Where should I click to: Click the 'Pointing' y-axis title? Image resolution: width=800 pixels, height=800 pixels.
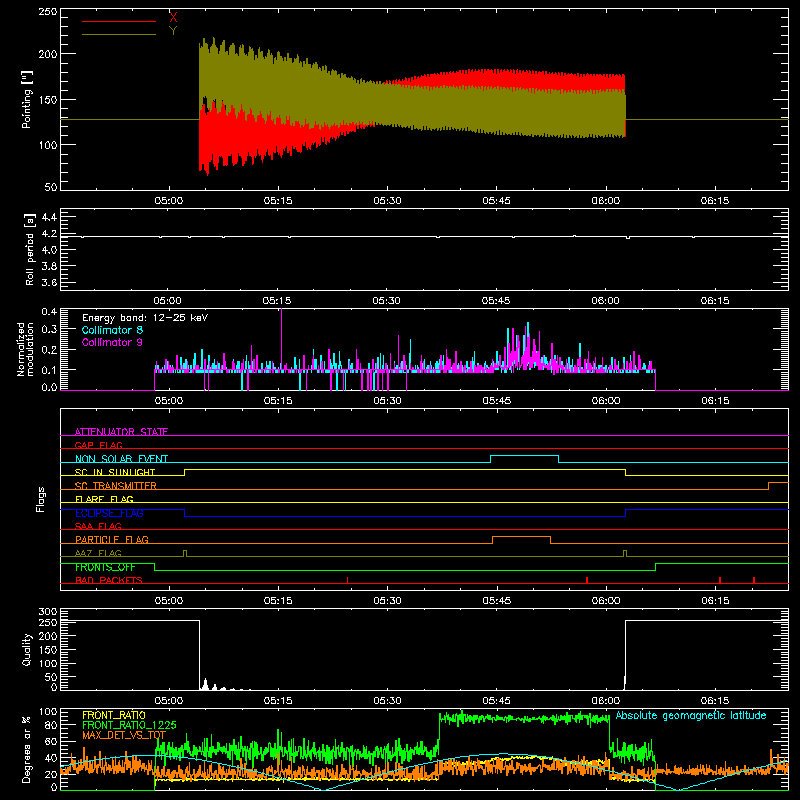27,99
